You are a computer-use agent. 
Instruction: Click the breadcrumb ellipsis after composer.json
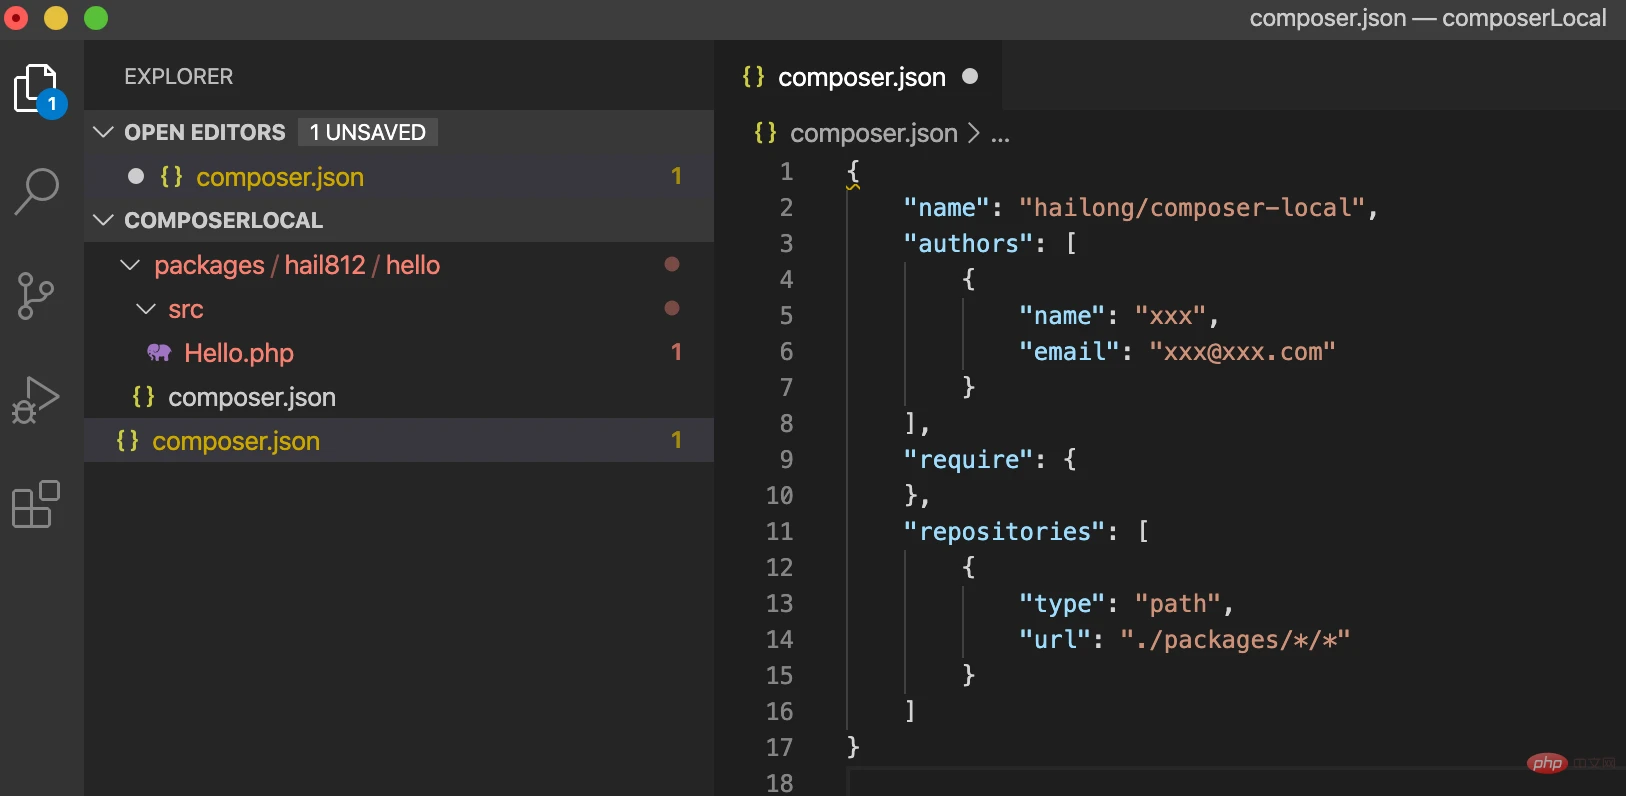tap(1000, 134)
